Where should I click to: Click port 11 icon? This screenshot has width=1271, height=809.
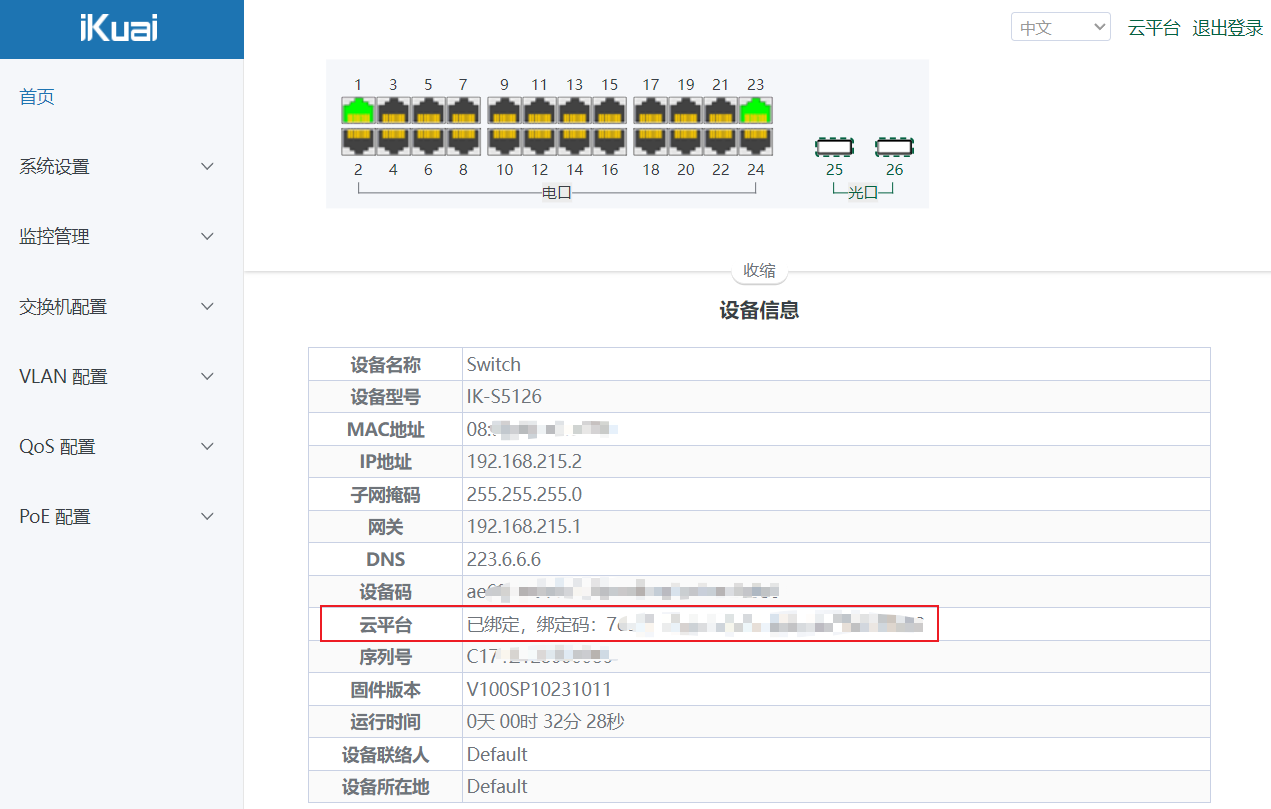click(539, 110)
